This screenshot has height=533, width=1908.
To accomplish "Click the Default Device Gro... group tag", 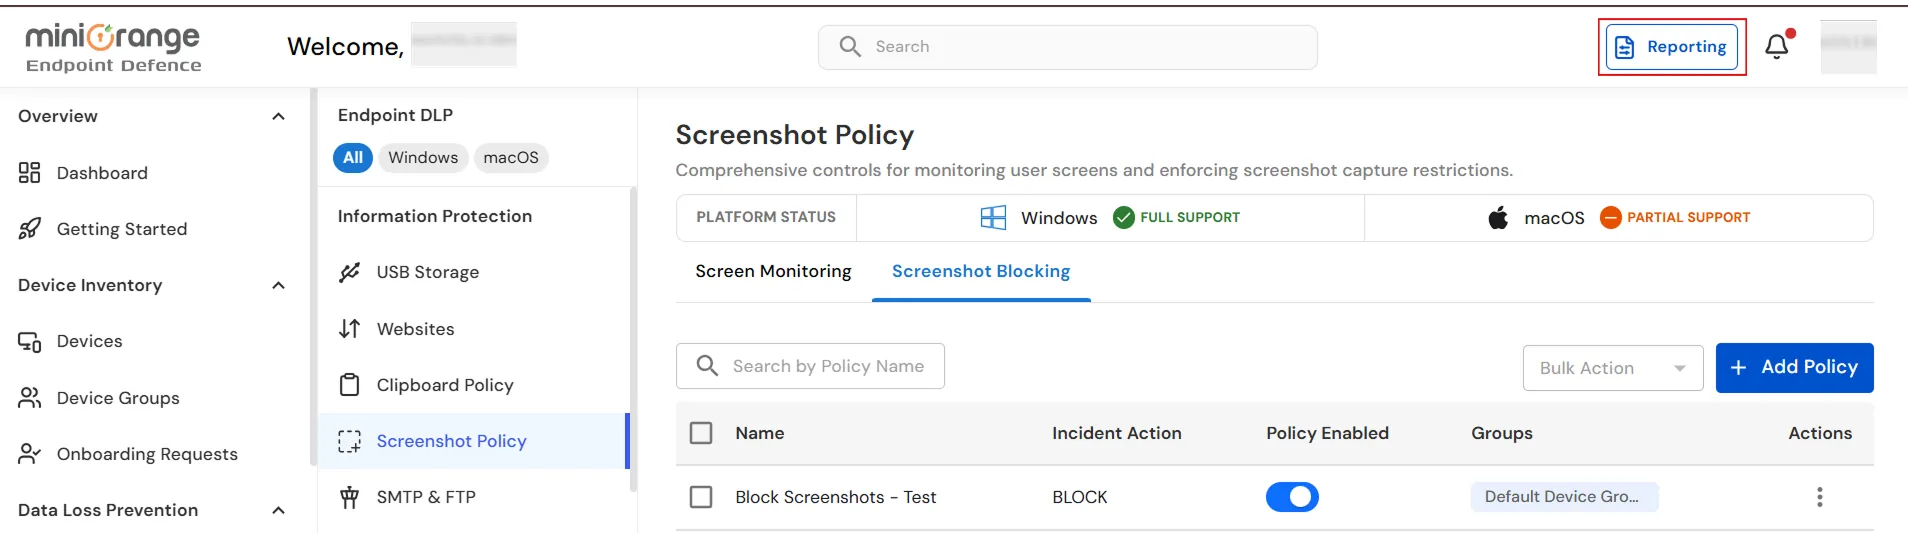I will pyautogui.click(x=1564, y=497).
